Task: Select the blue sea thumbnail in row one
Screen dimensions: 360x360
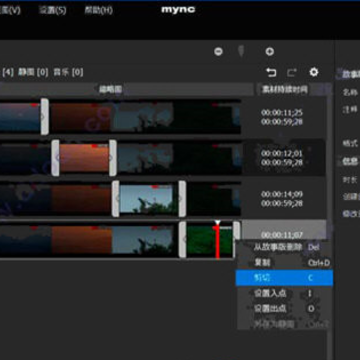Action: (20, 117)
